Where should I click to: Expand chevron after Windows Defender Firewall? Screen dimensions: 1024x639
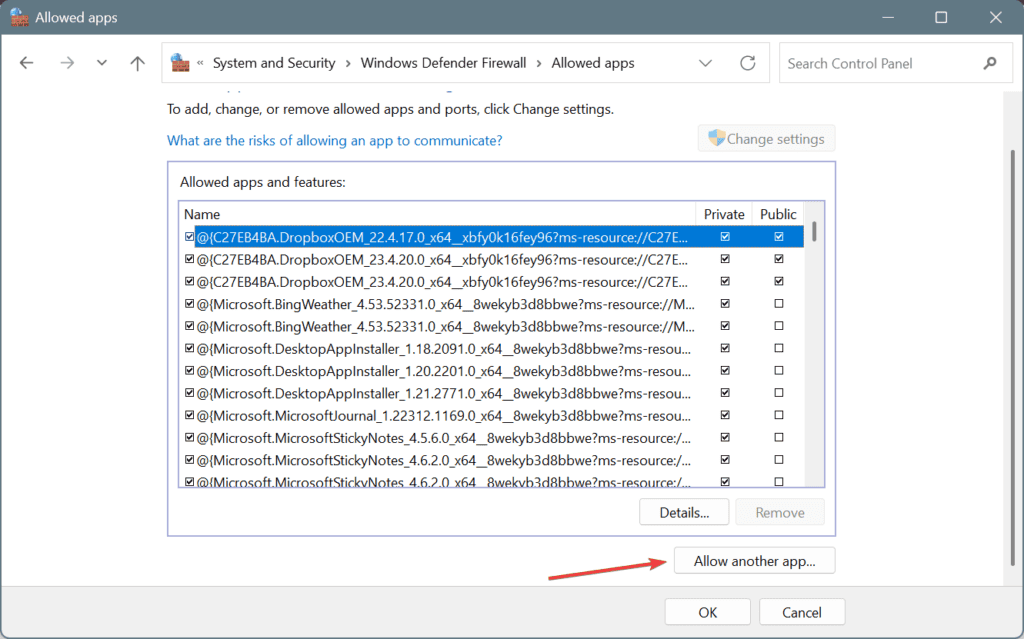539,63
